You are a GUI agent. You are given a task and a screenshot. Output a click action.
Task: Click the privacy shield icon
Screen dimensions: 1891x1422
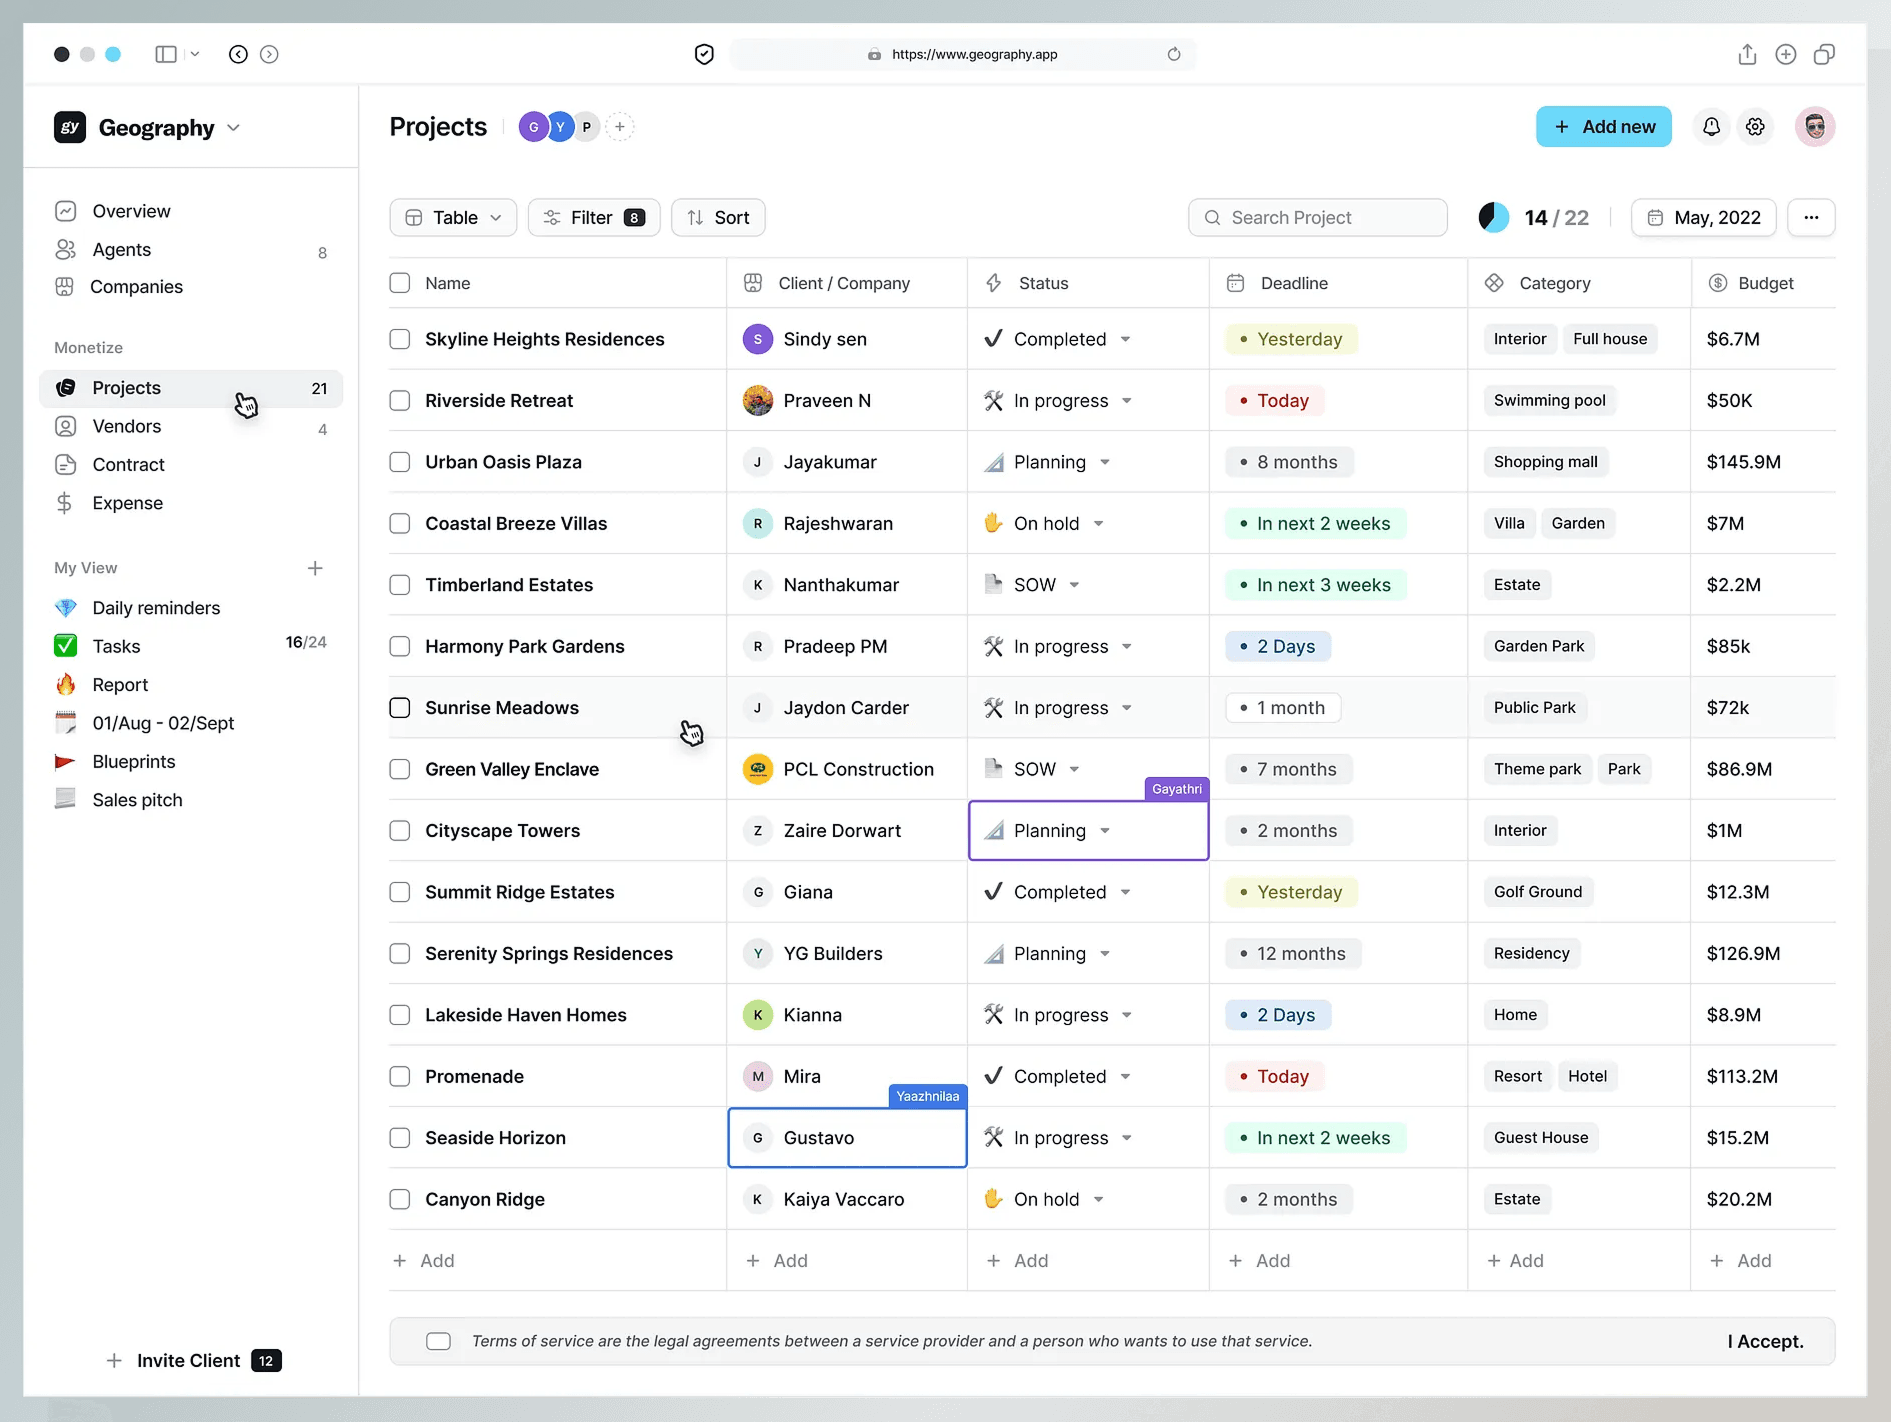[x=704, y=54]
